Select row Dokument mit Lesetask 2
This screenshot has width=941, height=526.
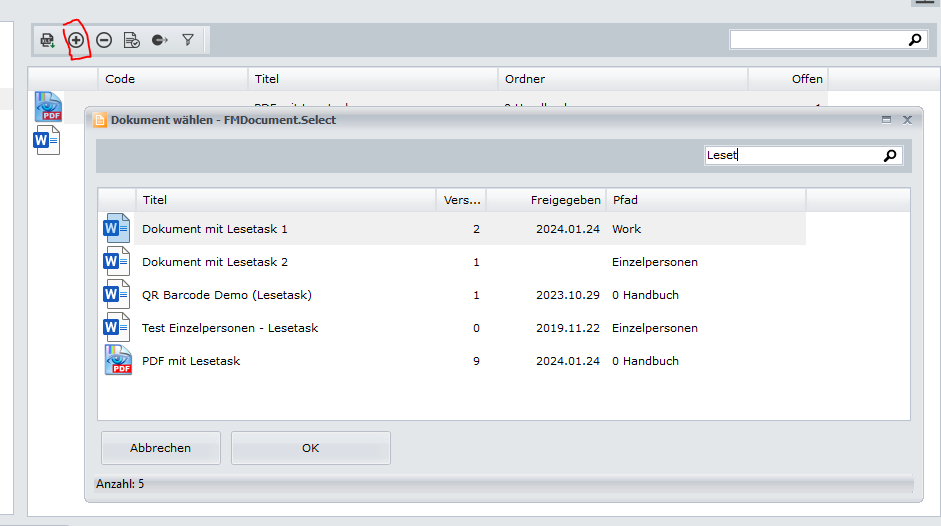[x=452, y=262]
